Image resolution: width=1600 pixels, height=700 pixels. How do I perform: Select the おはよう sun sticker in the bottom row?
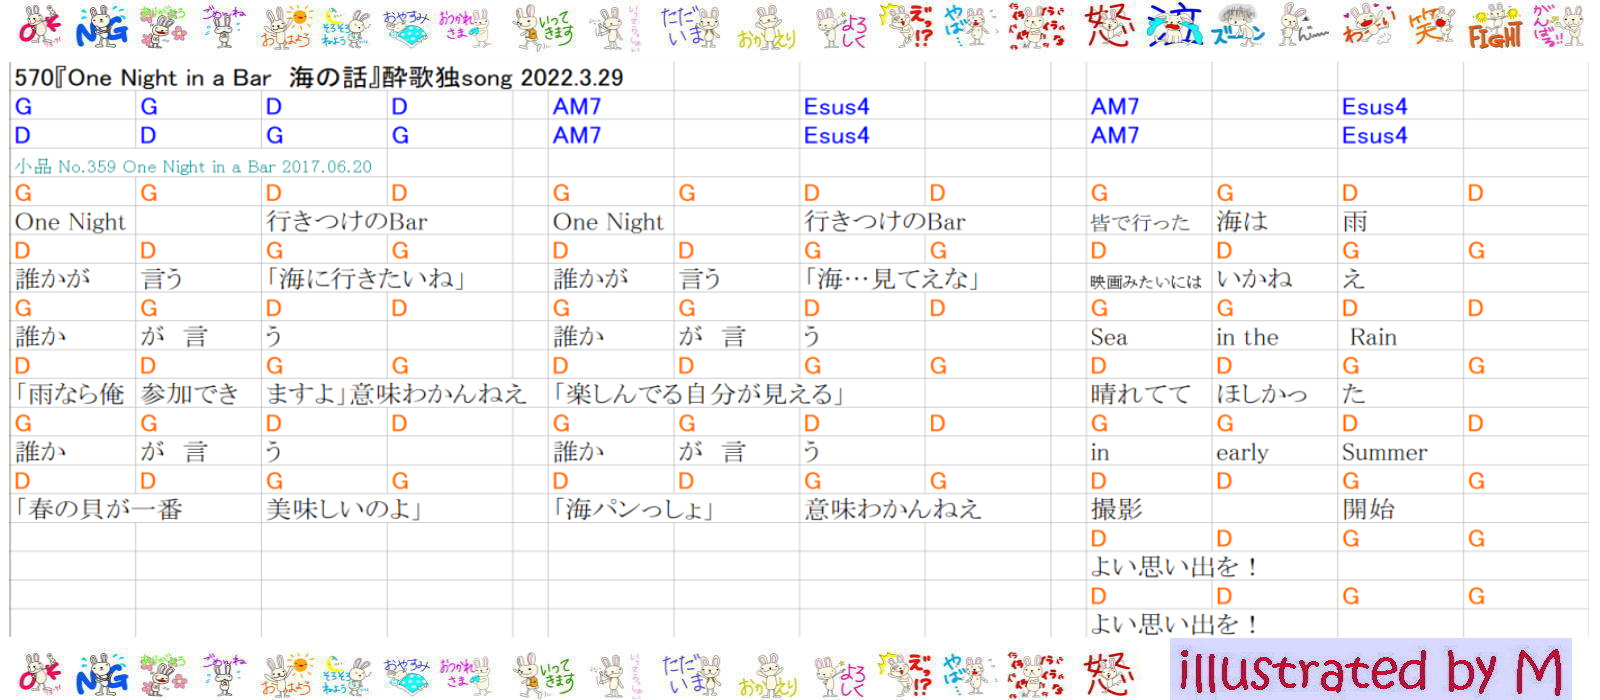pyautogui.click(x=286, y=674)
